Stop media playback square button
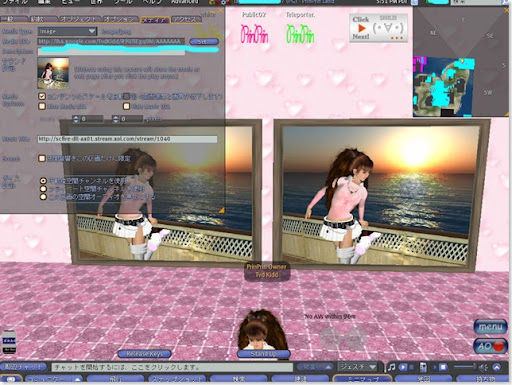The image size is (512, 385). pyautogui.click(x=443, y=367)
